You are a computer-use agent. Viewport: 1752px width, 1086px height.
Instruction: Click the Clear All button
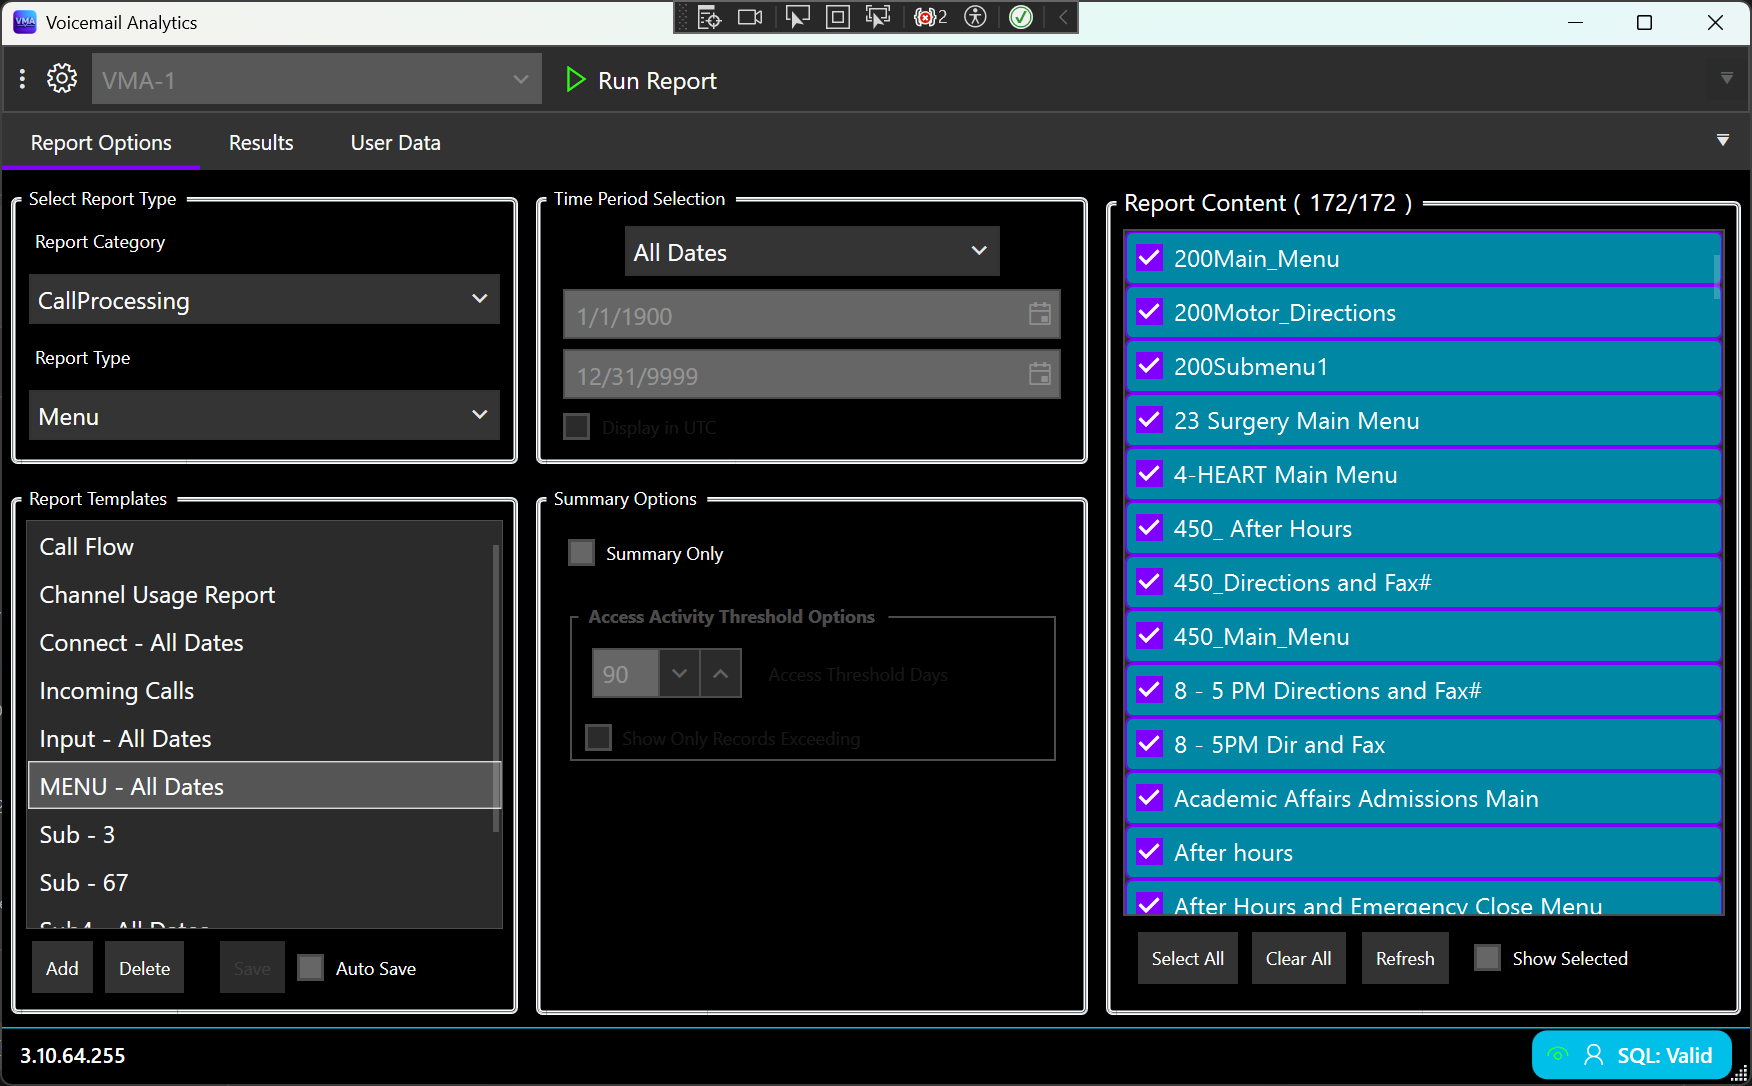[x=1298, y=958]
